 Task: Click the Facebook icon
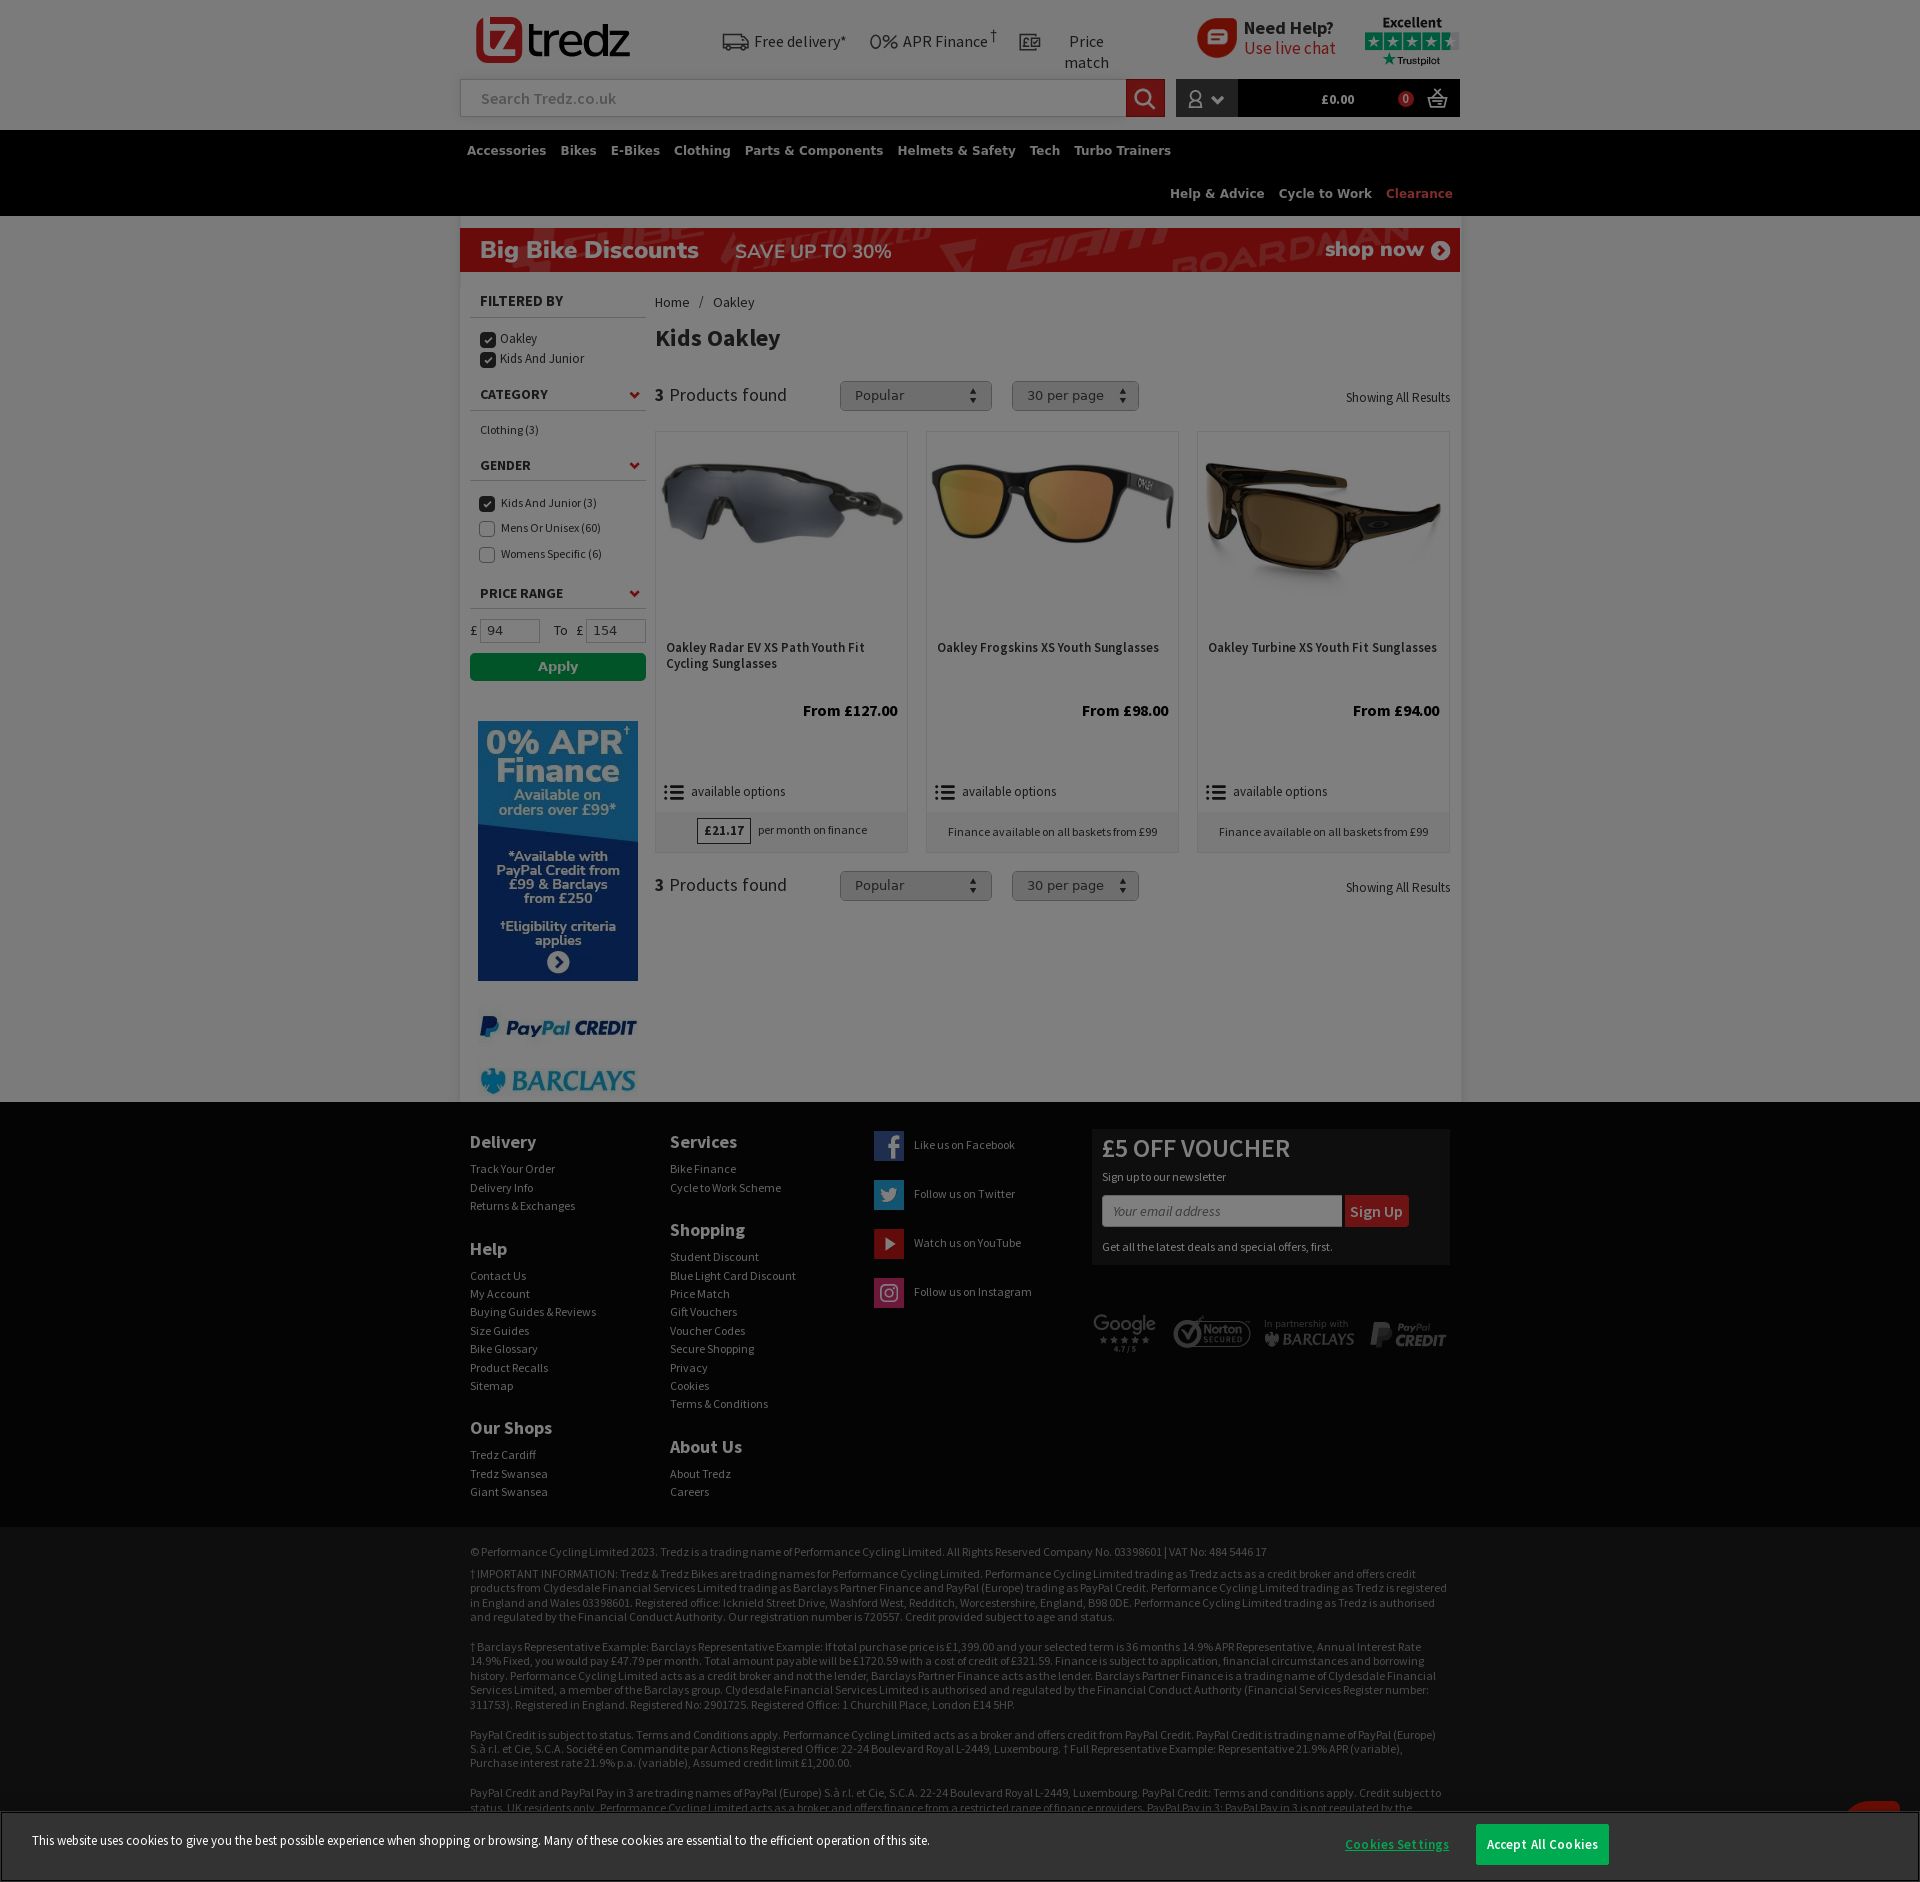(x=889, y=1146)
